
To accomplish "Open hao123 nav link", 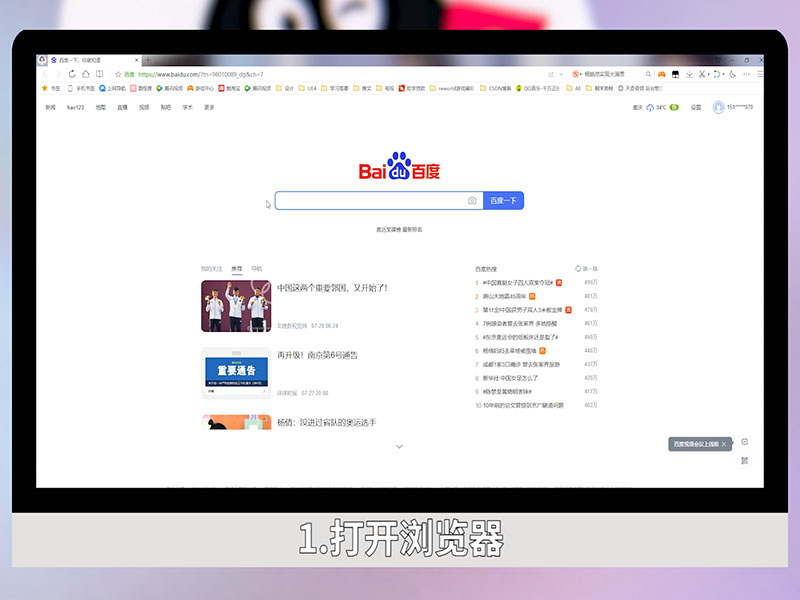I will (x=76, y=108).
